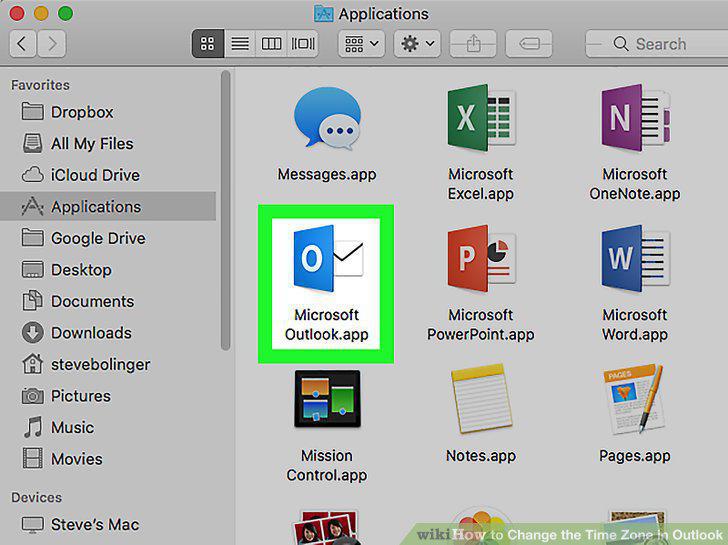Select Pictures in sidebar
728x545 pixels.
click(108, 396)
